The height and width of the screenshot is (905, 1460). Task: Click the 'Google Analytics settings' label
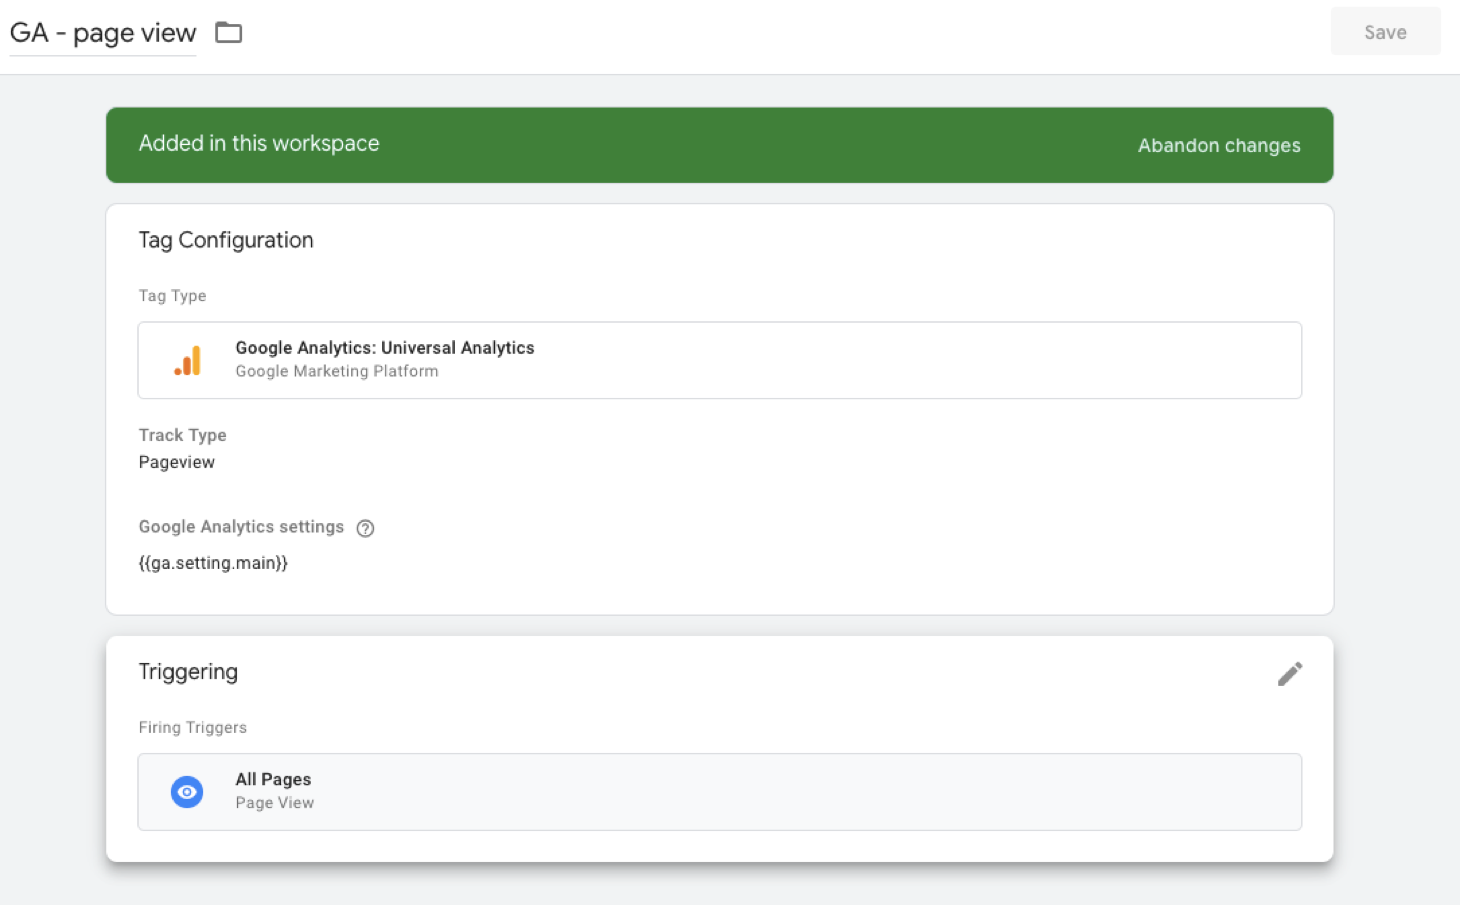coord(241,527)
